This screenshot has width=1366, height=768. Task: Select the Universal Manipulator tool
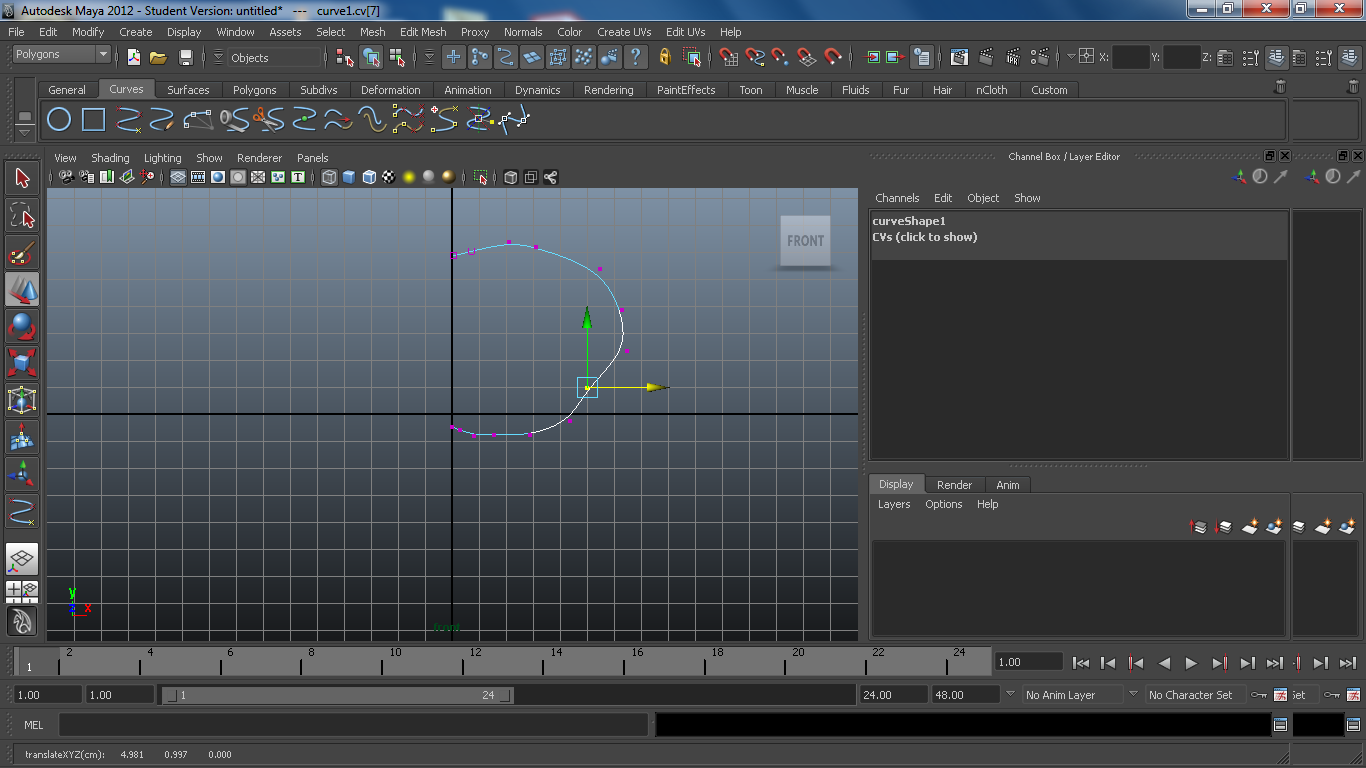[22, 400]
